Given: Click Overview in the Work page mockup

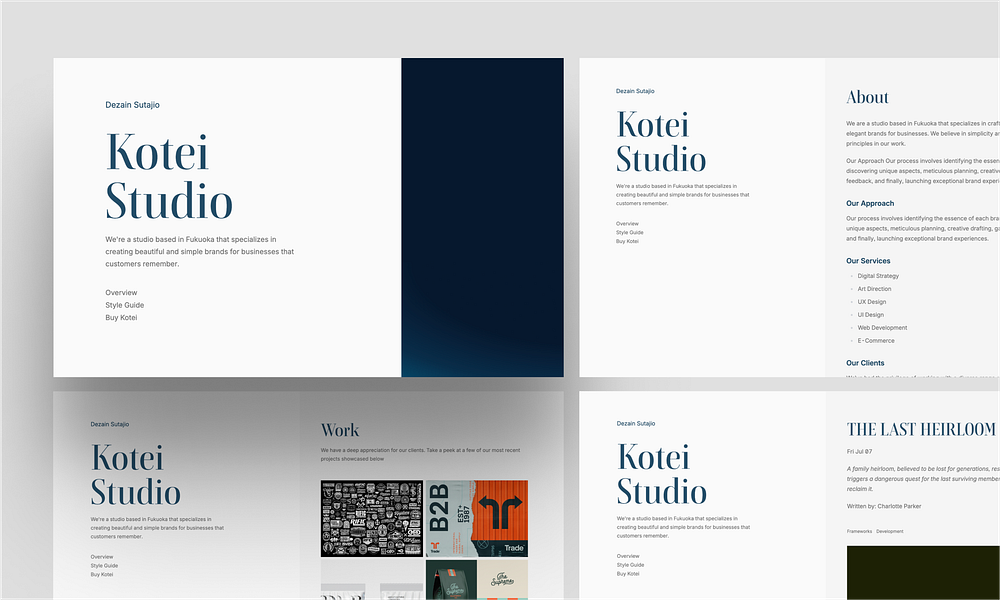Looking at the screenshot, I should click(x=102, y=557).
